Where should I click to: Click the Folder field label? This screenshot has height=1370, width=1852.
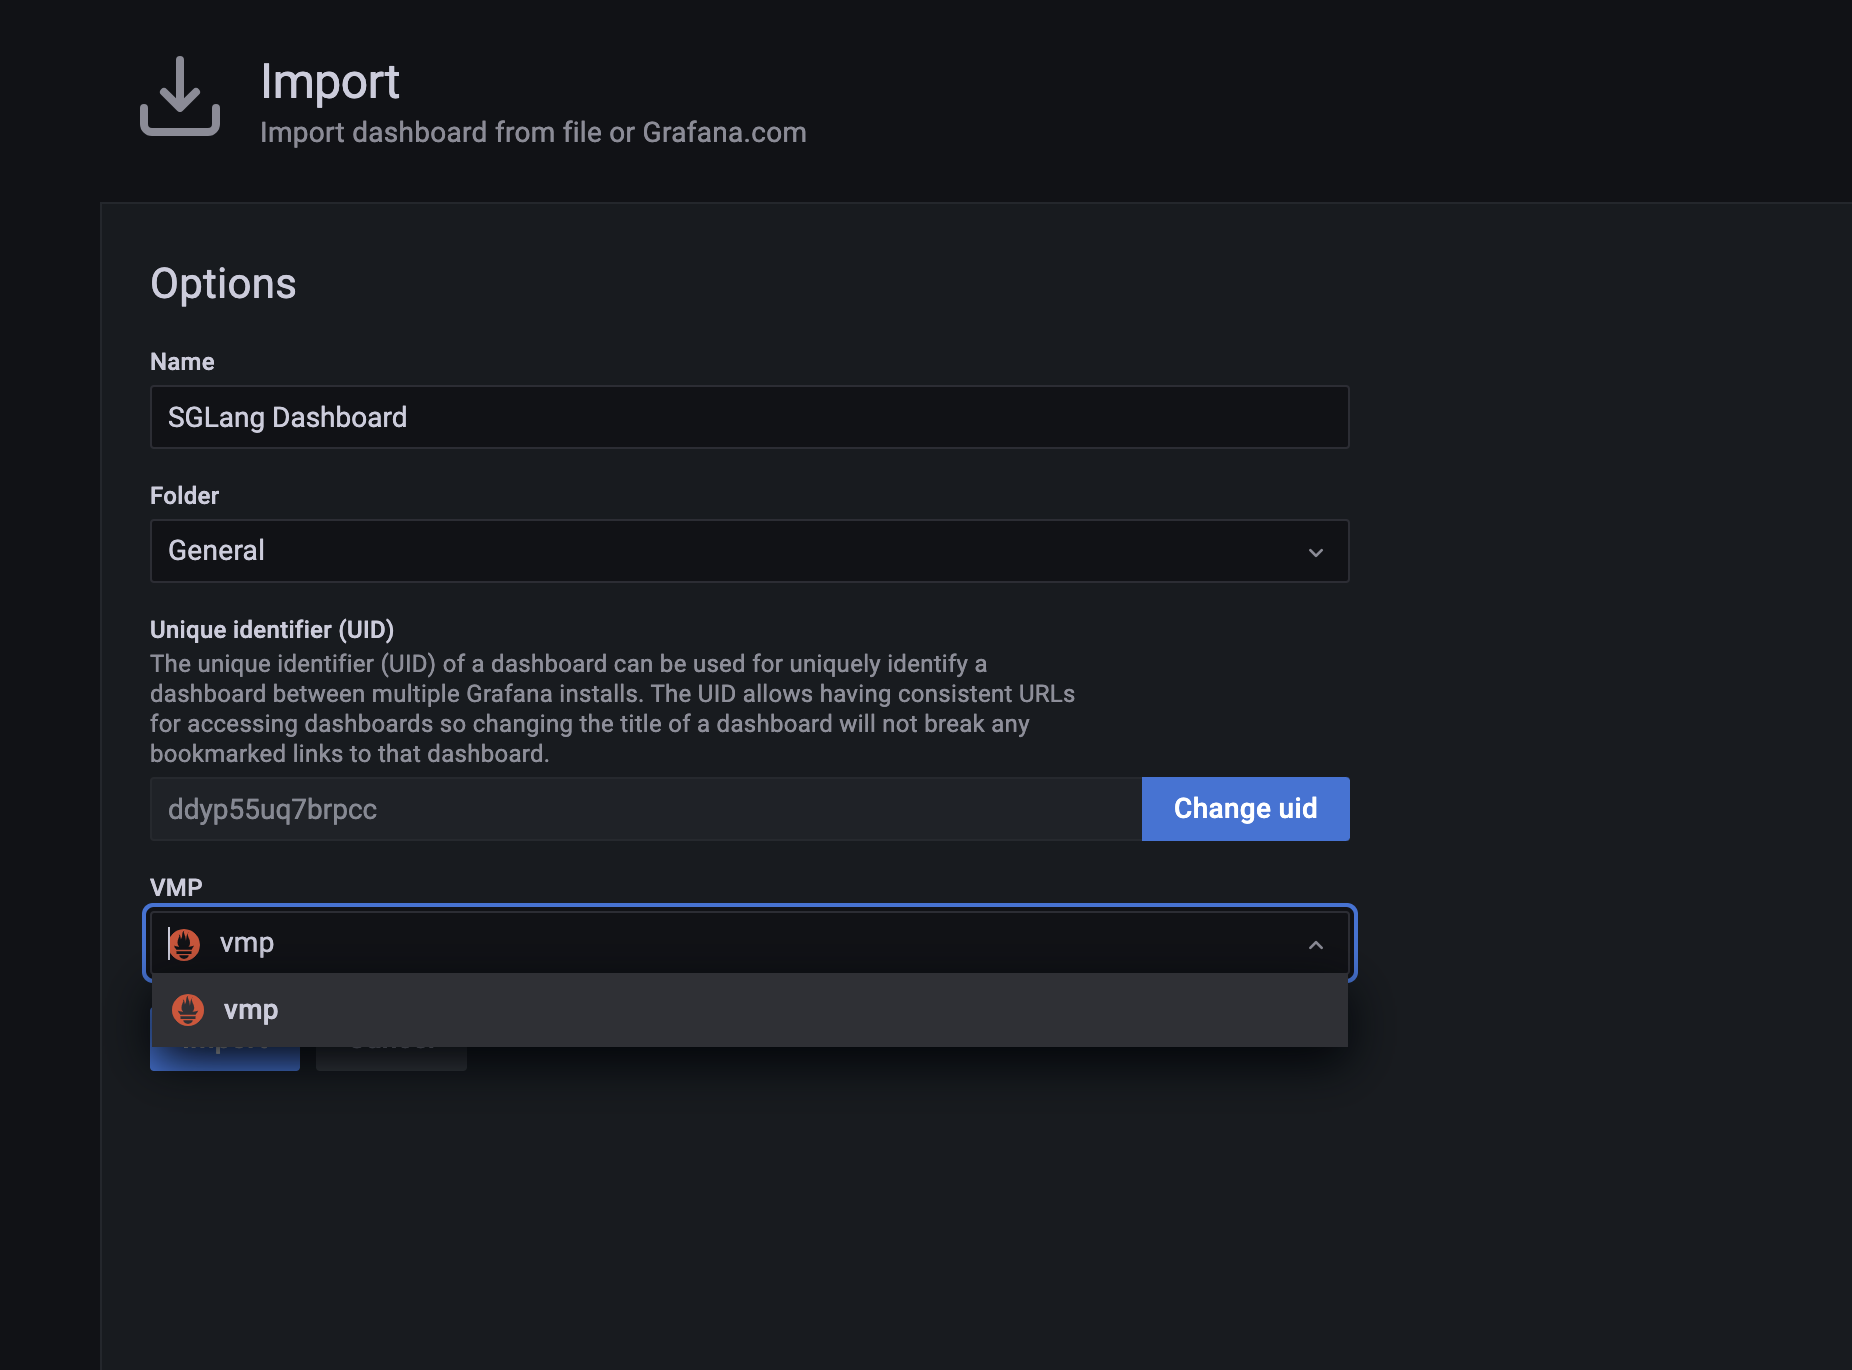tap(184, 496)
